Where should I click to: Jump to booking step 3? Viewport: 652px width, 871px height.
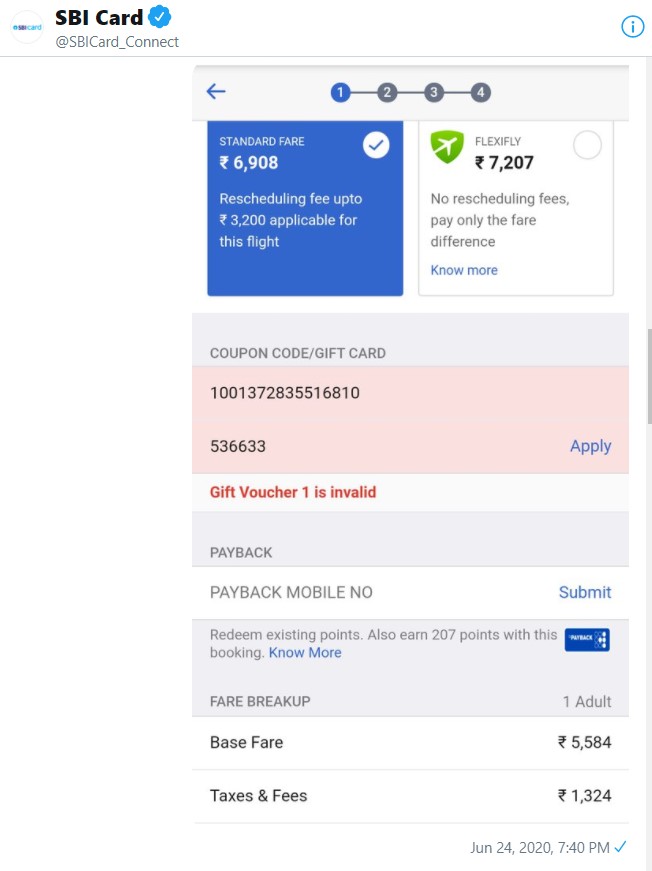tap(433, 93)
